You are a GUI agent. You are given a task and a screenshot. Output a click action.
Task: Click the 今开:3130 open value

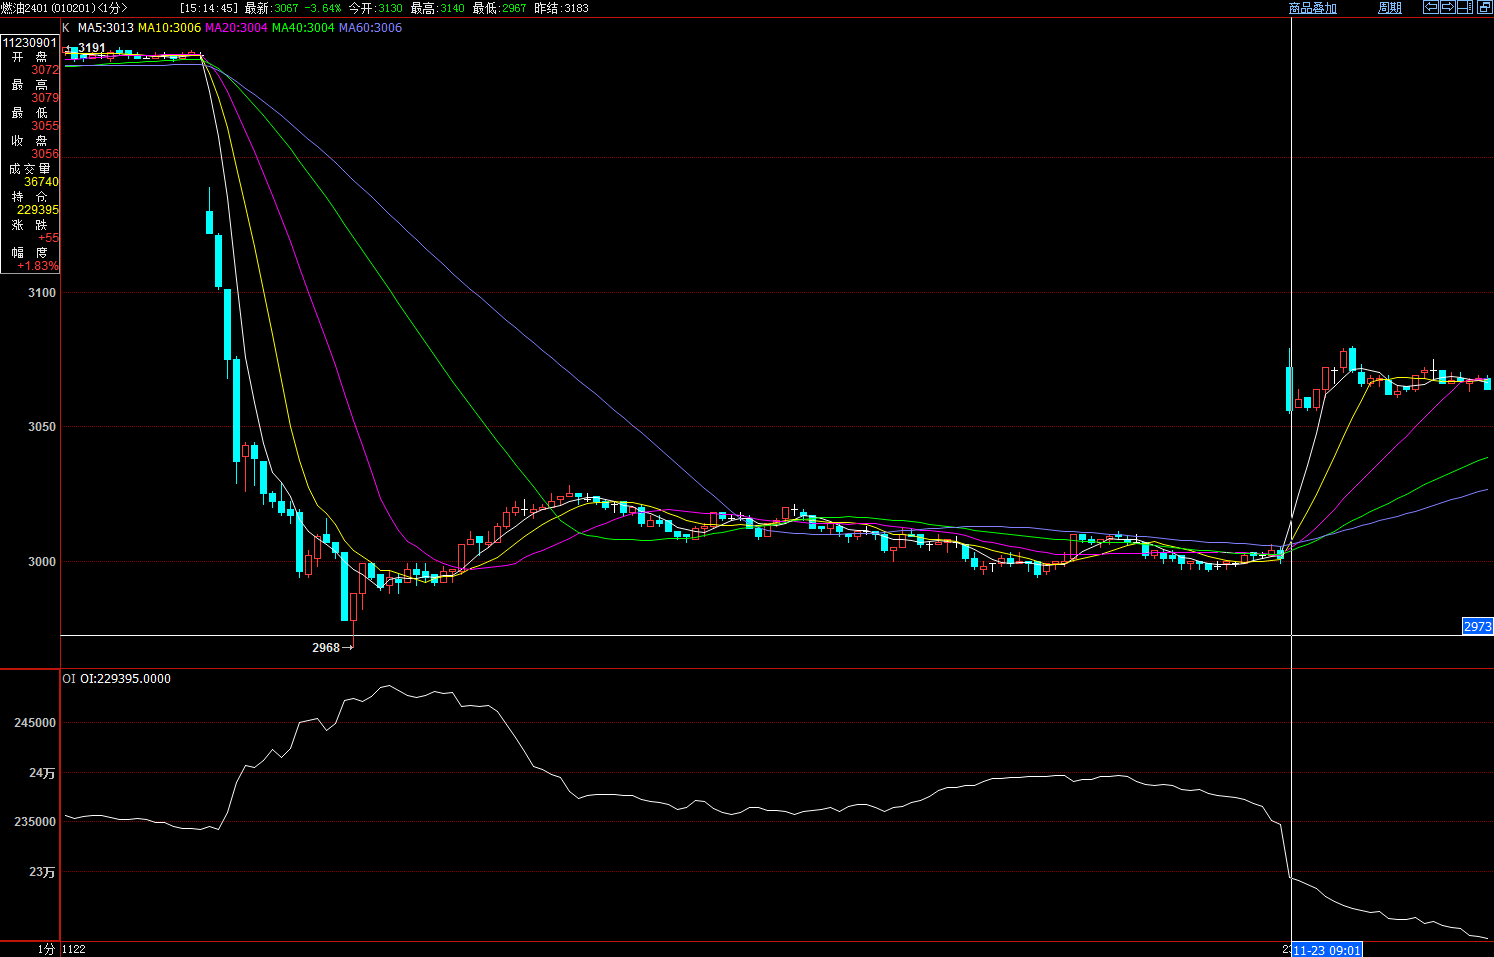pyautogui.click(x=375, y=8)
